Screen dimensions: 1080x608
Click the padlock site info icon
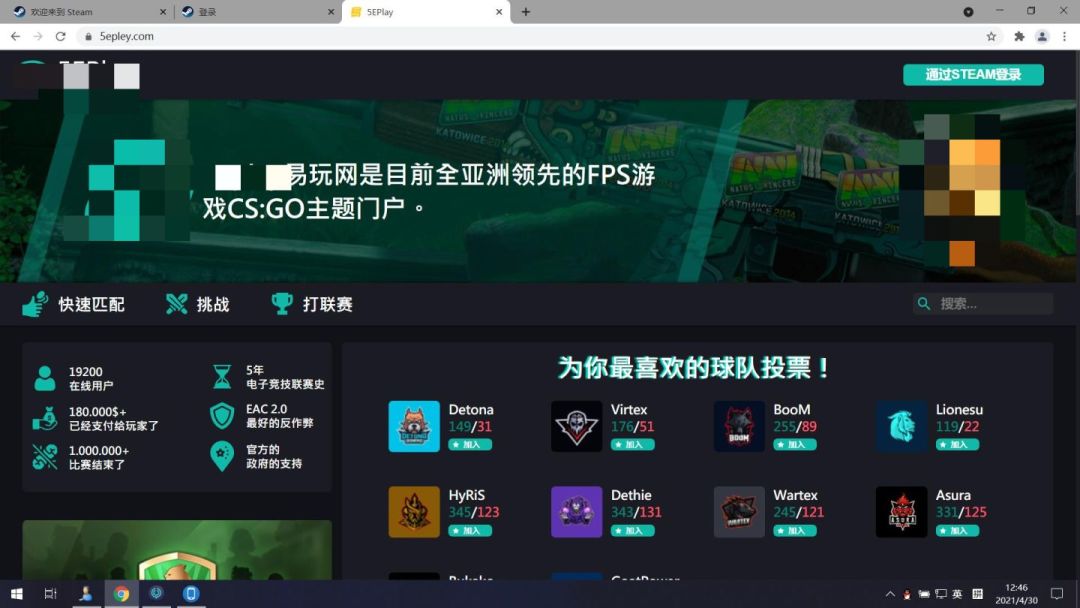[x=88, y=36]
